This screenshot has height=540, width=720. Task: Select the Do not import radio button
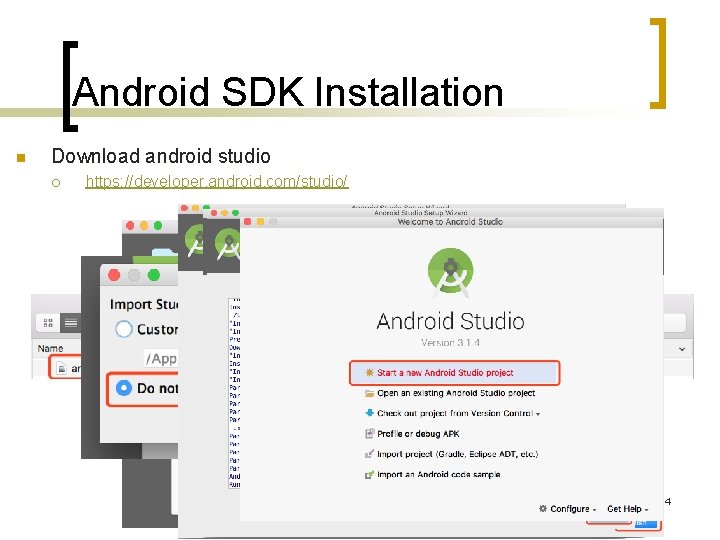[x=124, y=388]
